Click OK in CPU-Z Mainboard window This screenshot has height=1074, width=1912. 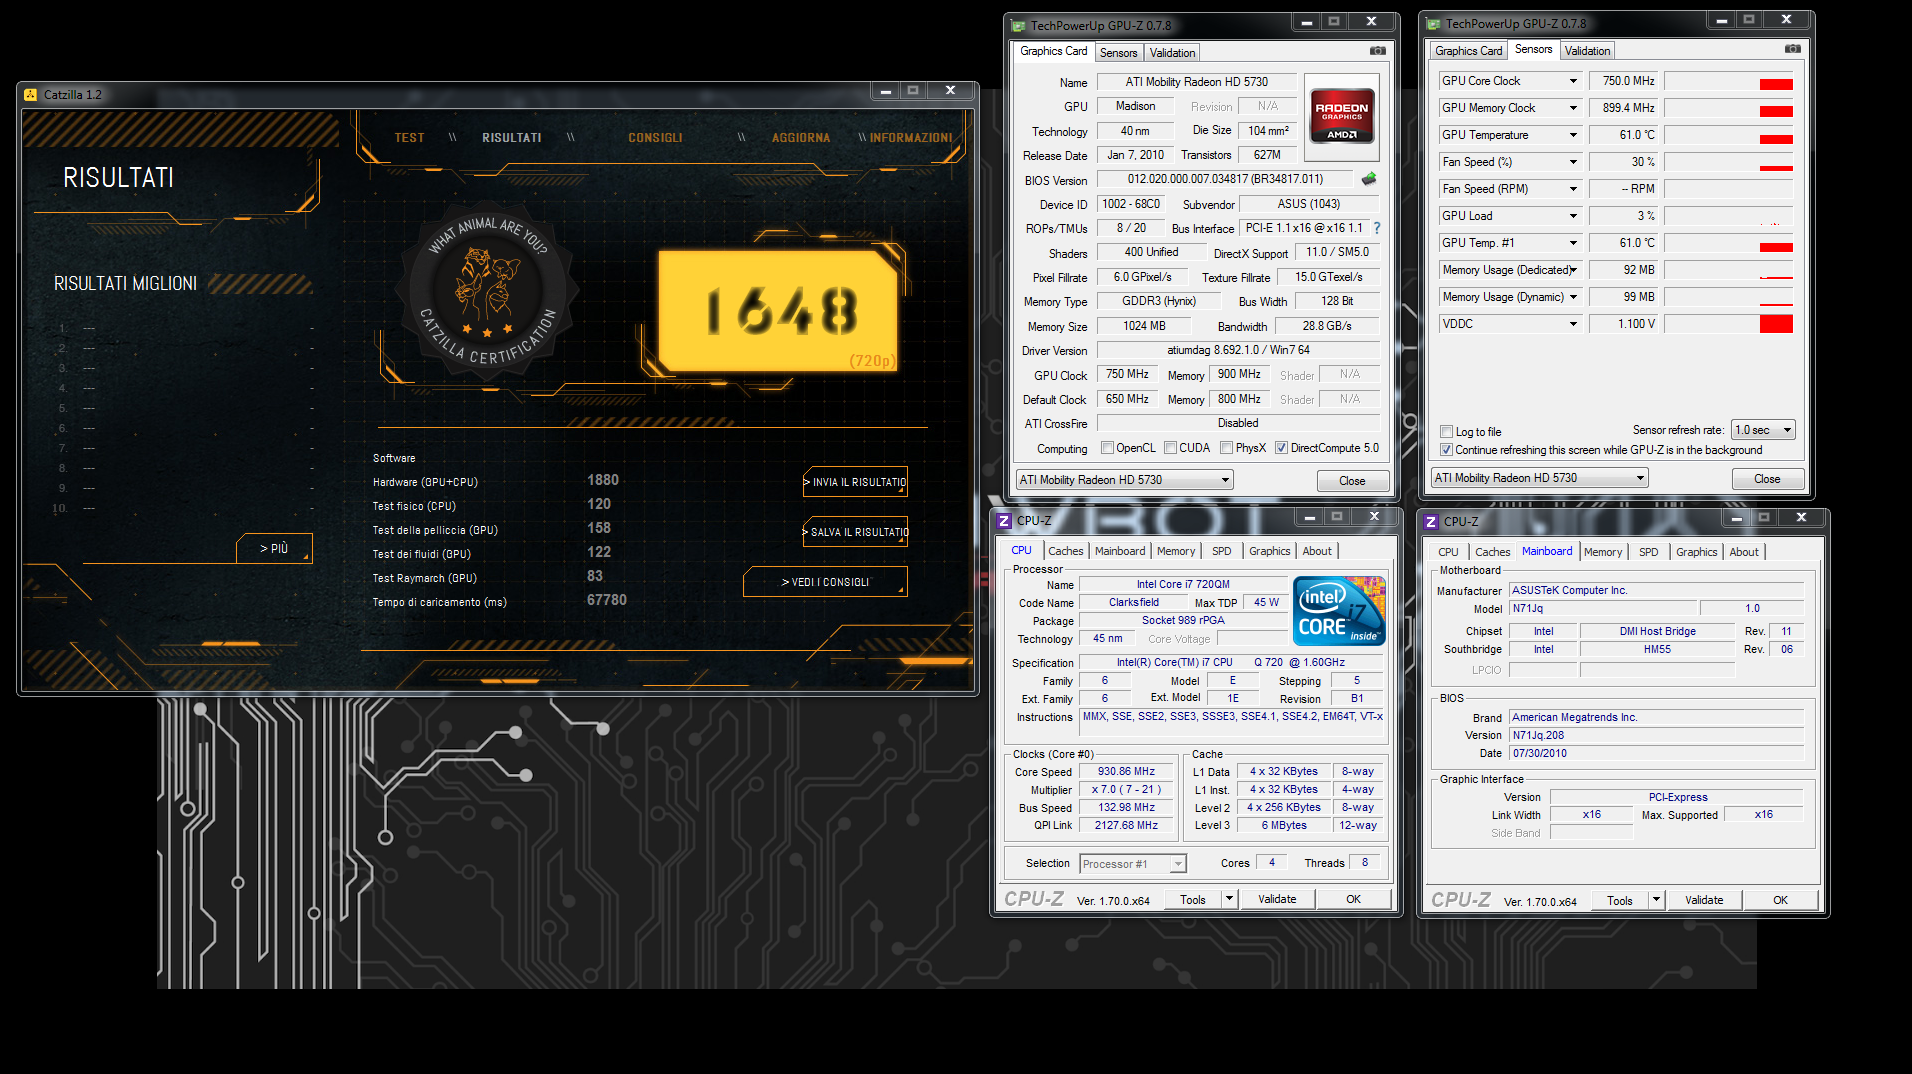tap(1780, 900)
